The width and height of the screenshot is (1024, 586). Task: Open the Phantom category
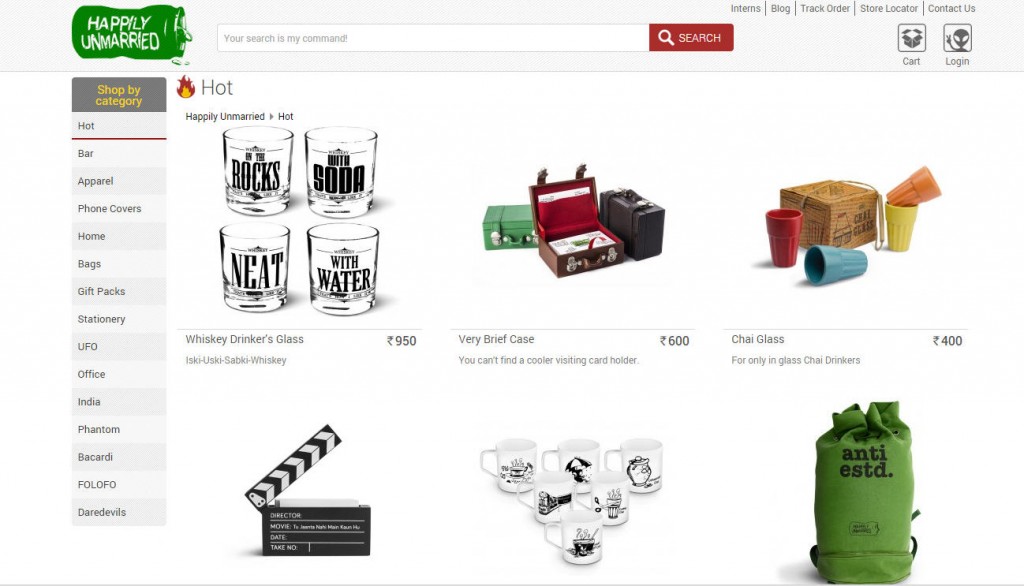[x=119, y=429]
